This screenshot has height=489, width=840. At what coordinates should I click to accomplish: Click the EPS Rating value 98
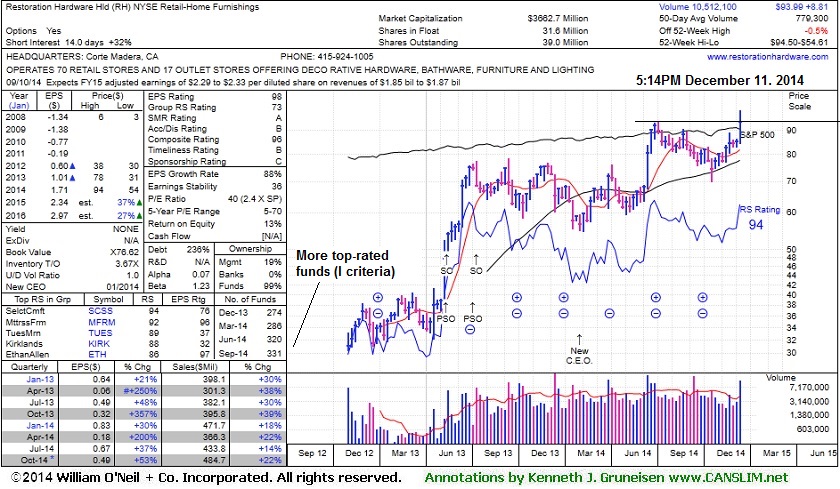[276, 97]
